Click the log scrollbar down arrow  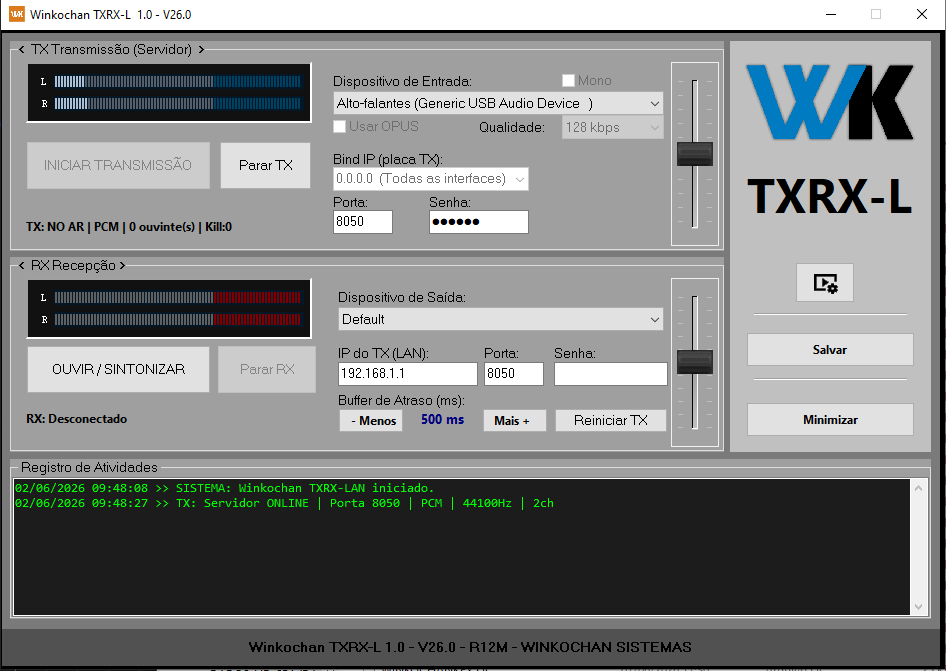(918, 607)
